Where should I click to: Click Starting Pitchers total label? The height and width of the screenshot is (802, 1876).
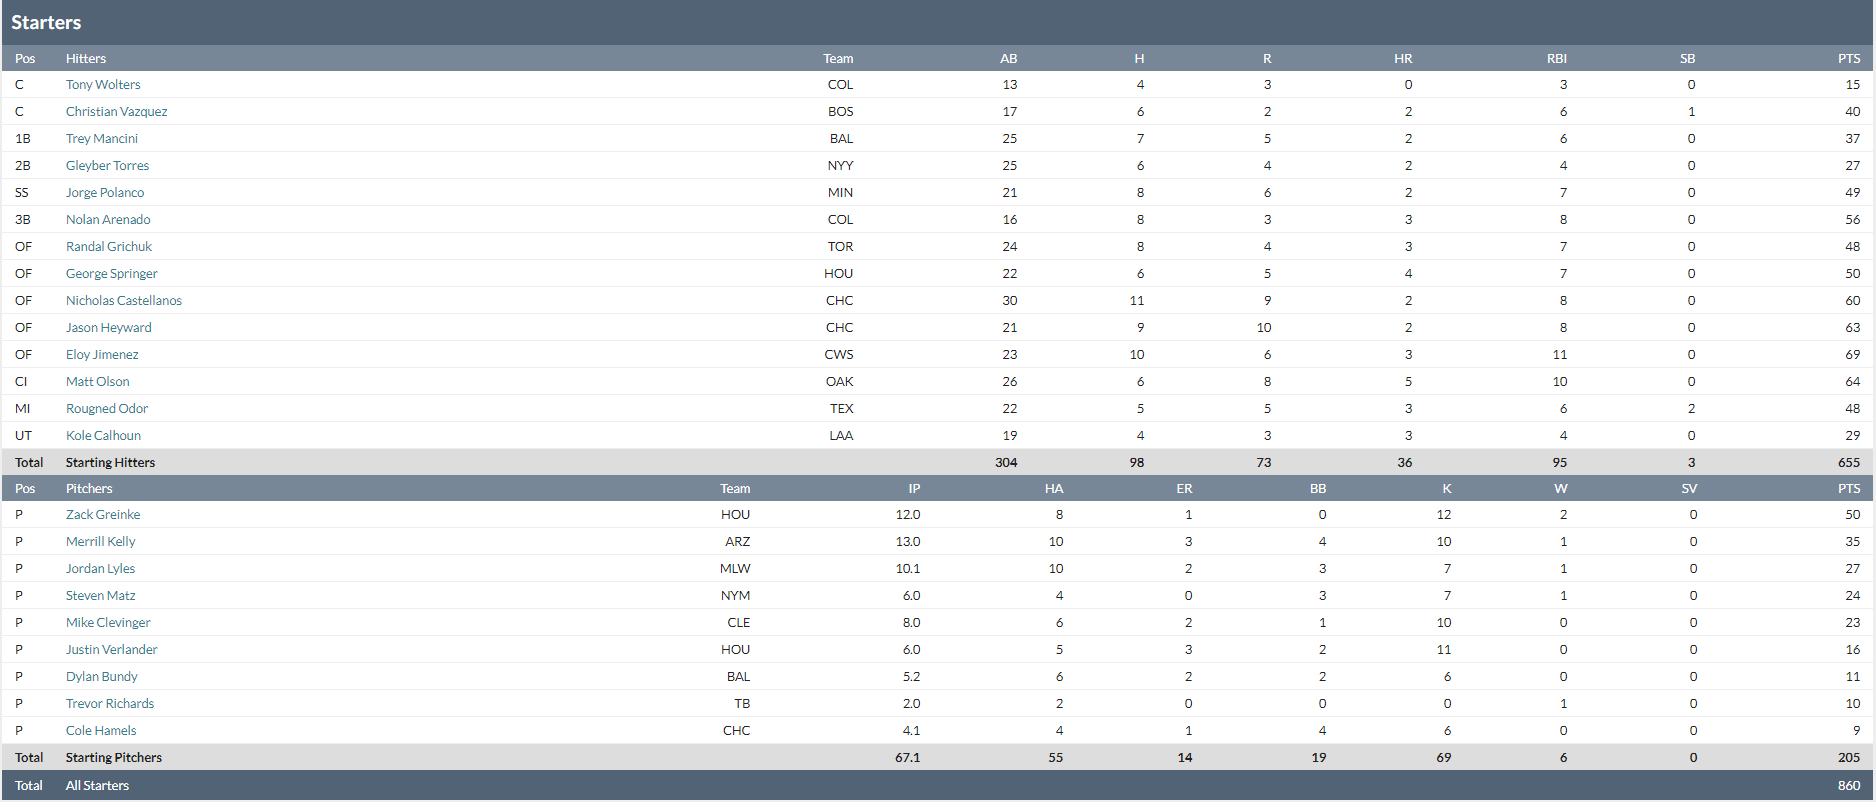point(114,758)
